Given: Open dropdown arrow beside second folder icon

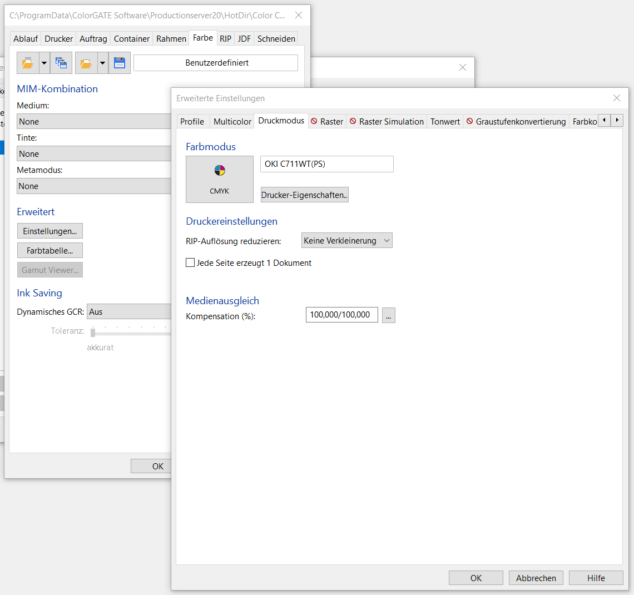Looking at the screenshot, I should point(102,63).
